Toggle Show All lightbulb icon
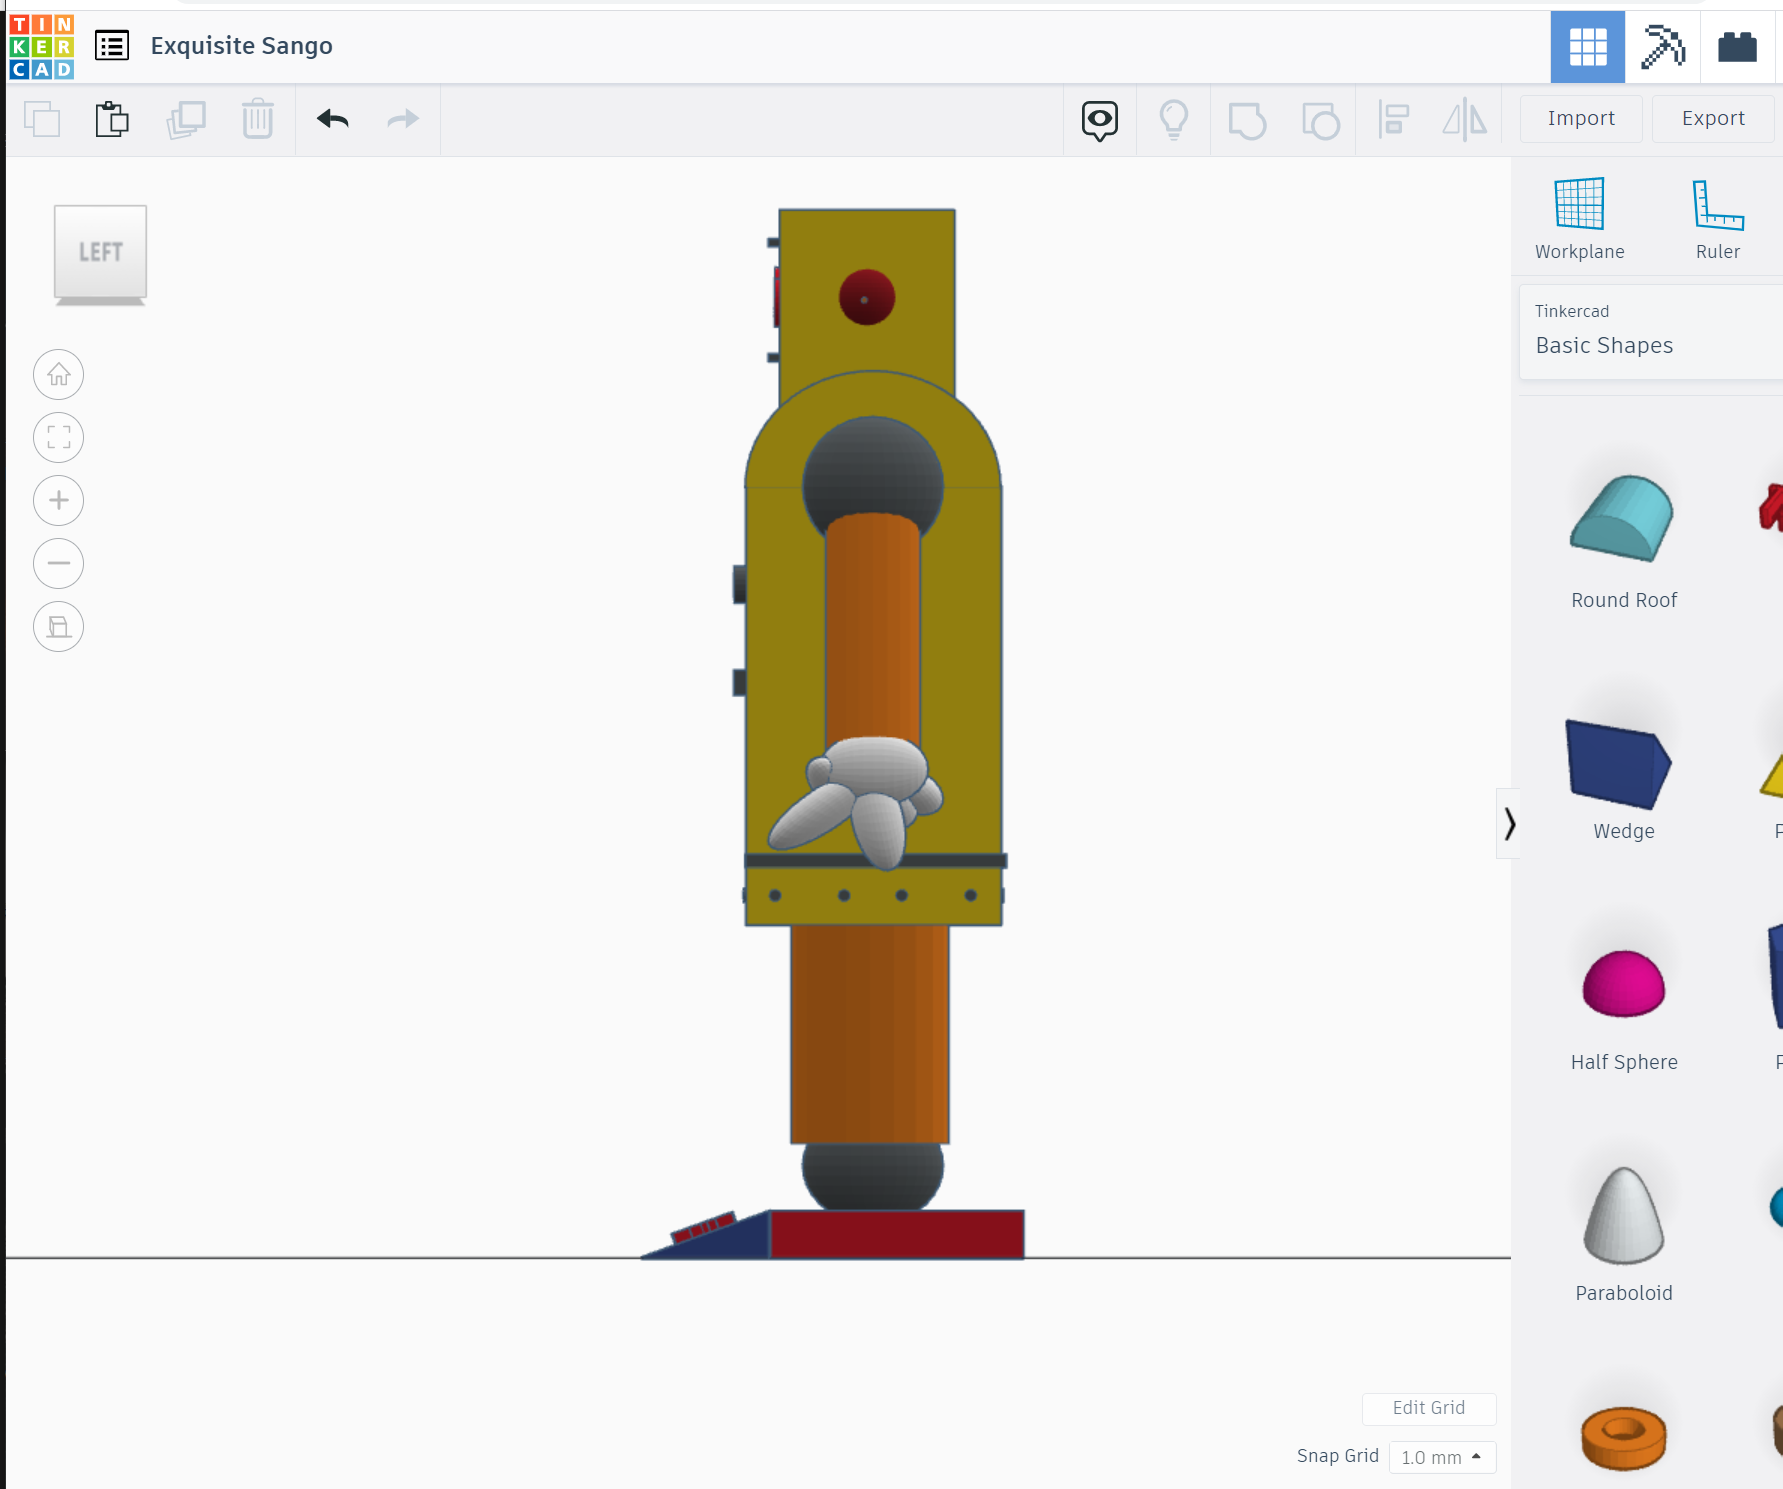 tap(1174, 120)
